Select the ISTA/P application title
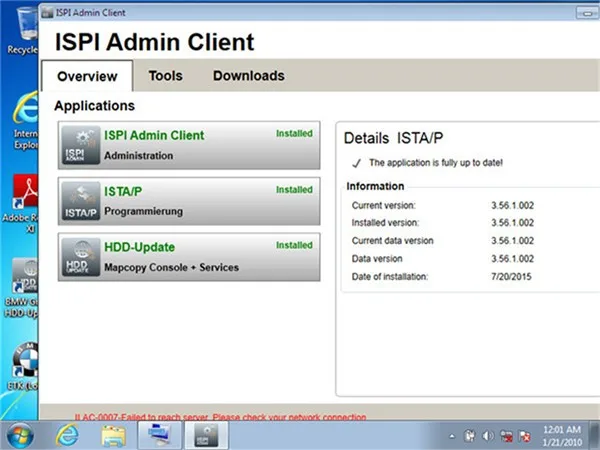The height and width of the screenshot is (450, 600). pyautogui.click(x=123, y=191)
